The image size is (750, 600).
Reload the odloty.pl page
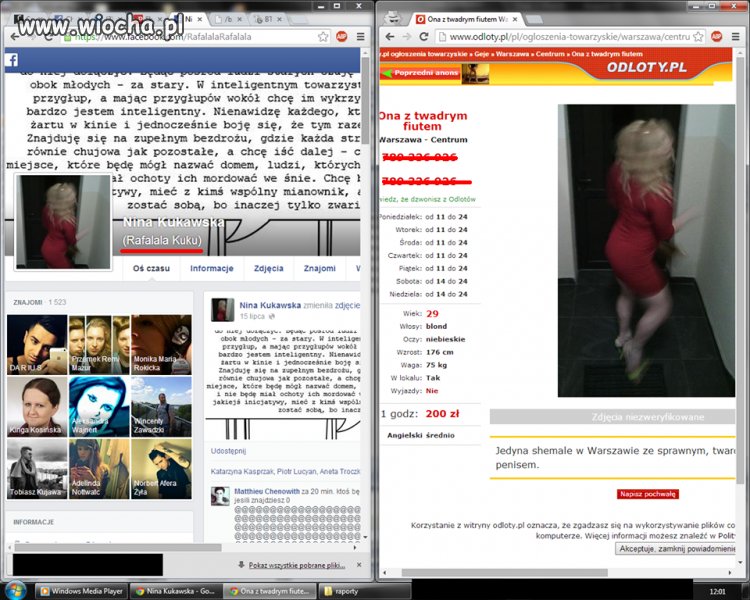(x=423, y=36)
